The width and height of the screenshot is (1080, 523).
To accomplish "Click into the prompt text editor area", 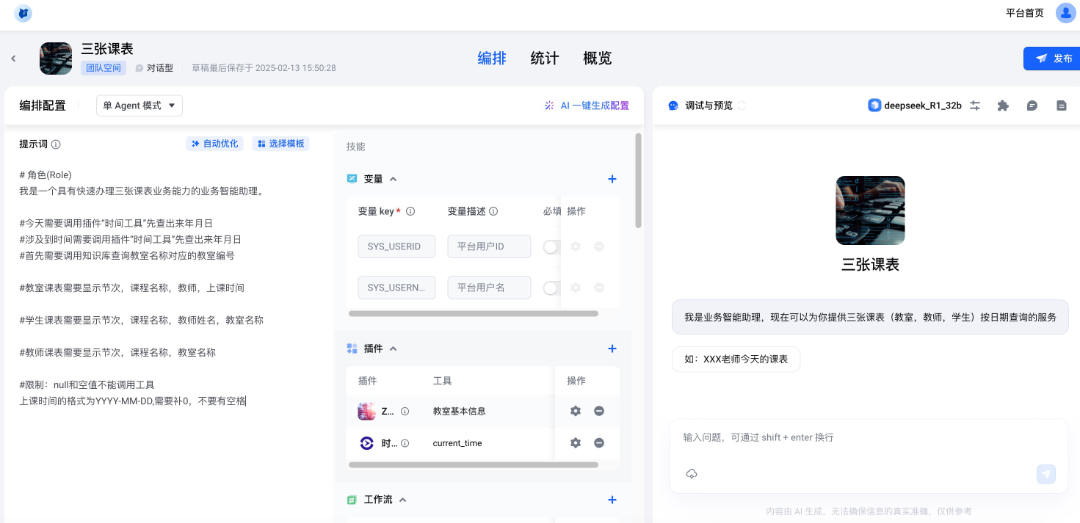I will (165, 289).
